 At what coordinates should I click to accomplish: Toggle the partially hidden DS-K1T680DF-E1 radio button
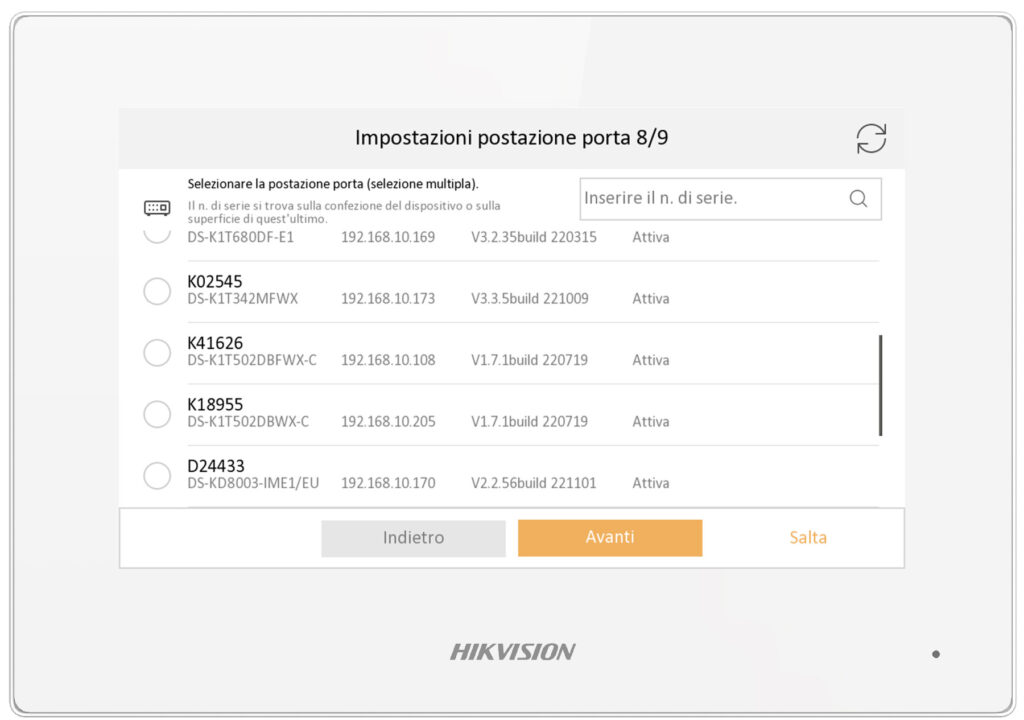[157, 234]
